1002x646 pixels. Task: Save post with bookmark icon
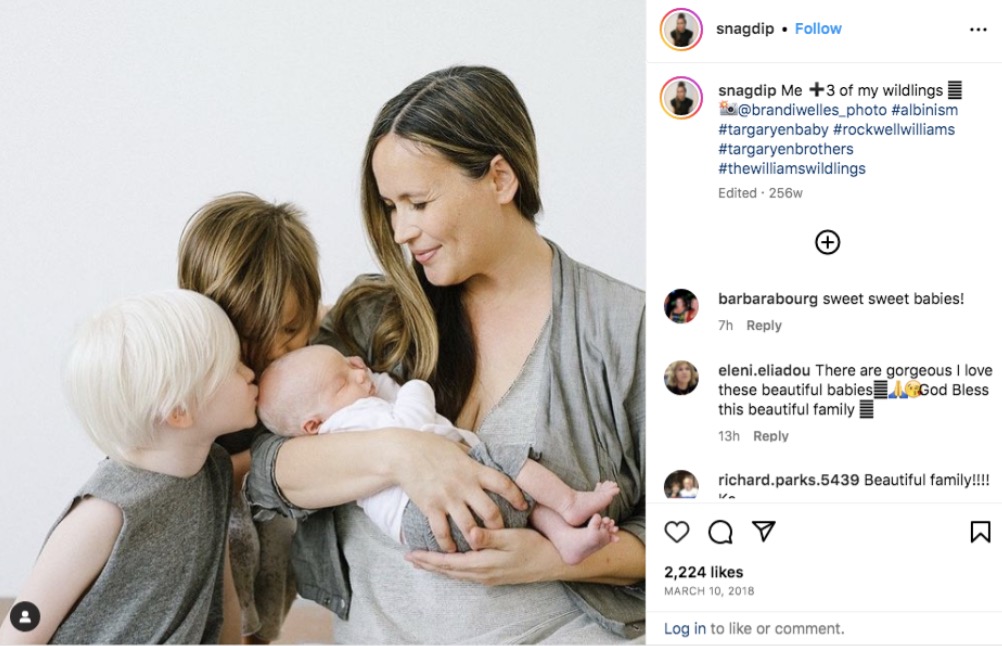(980, 532)
